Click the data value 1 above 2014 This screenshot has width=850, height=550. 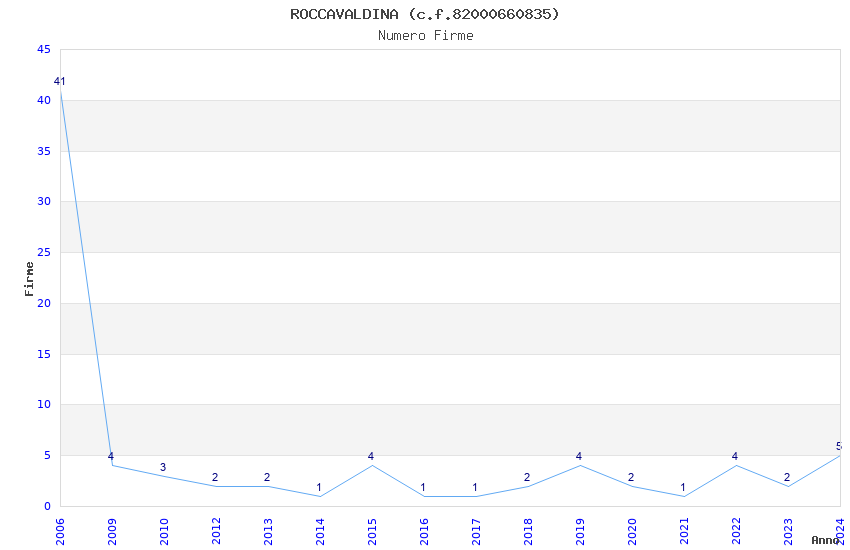point(319,488)
